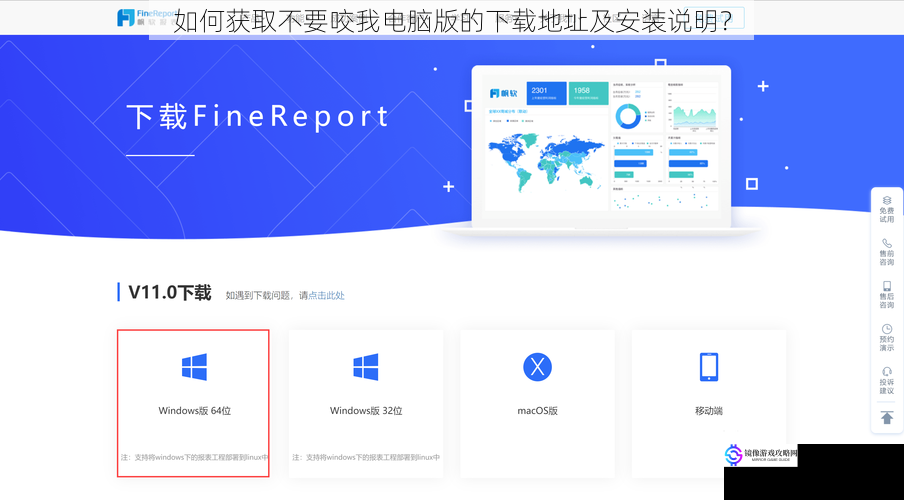Open 投诉建议 feedback option
Viewport: 904px width, 500px height.
[x=887, y=381]
